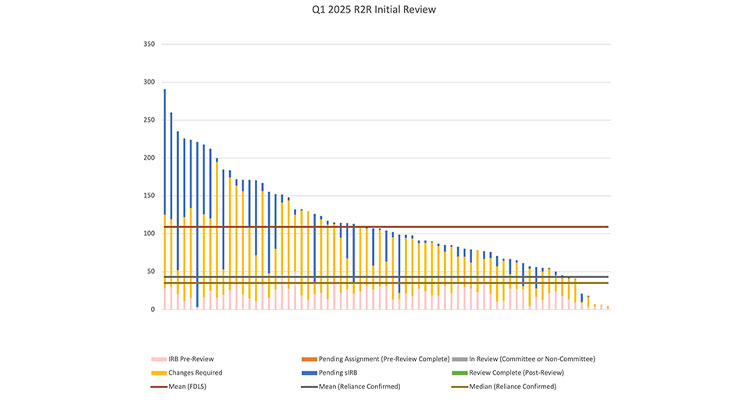The image size is (750, 400).
Task: Click the 100 label on the vertical axis
Action: (149, 234)
